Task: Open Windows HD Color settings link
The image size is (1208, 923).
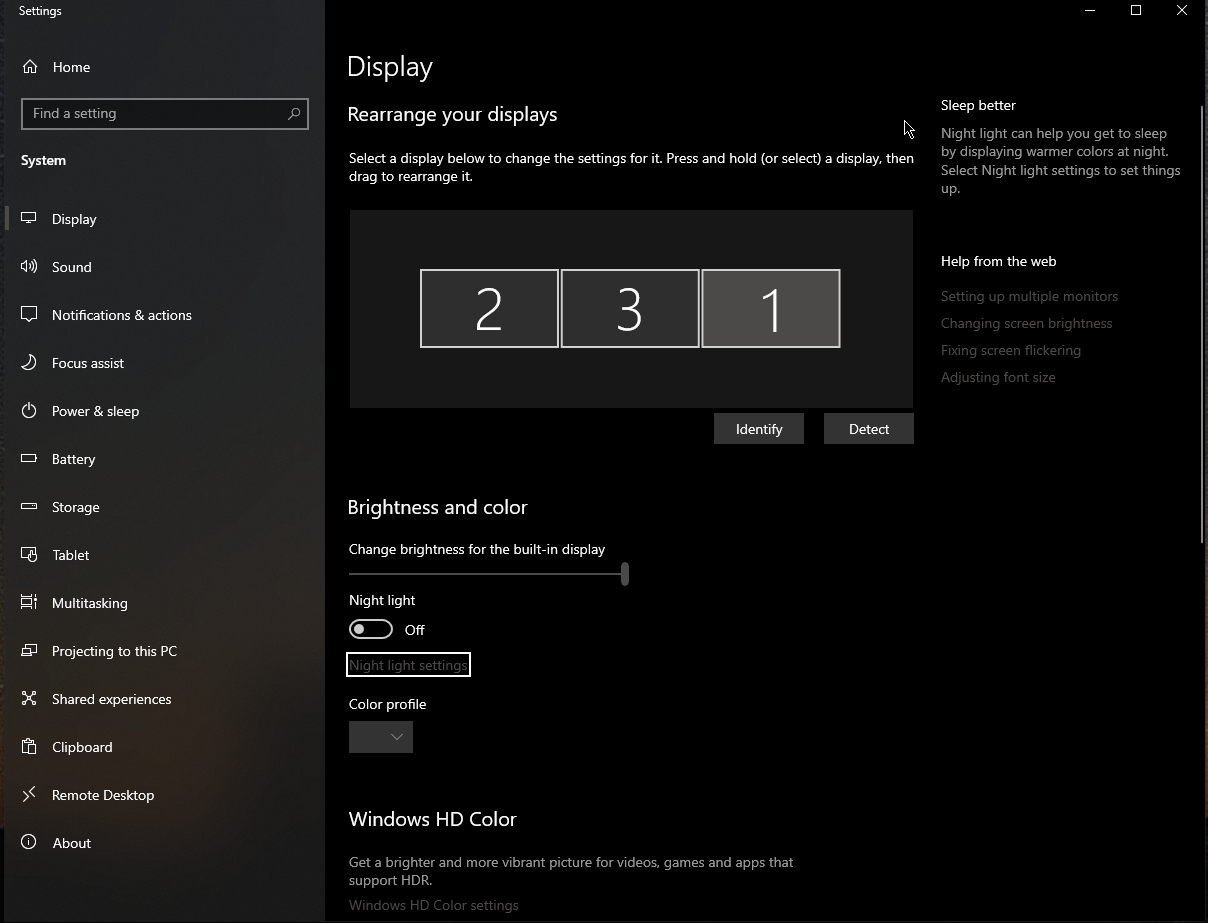Action: pyautogui.click(x=434, y=905)
